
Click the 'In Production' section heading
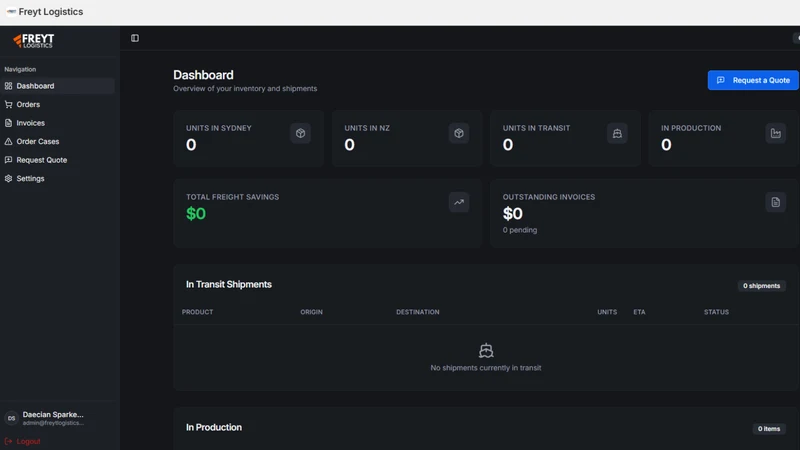coord(214,428)
